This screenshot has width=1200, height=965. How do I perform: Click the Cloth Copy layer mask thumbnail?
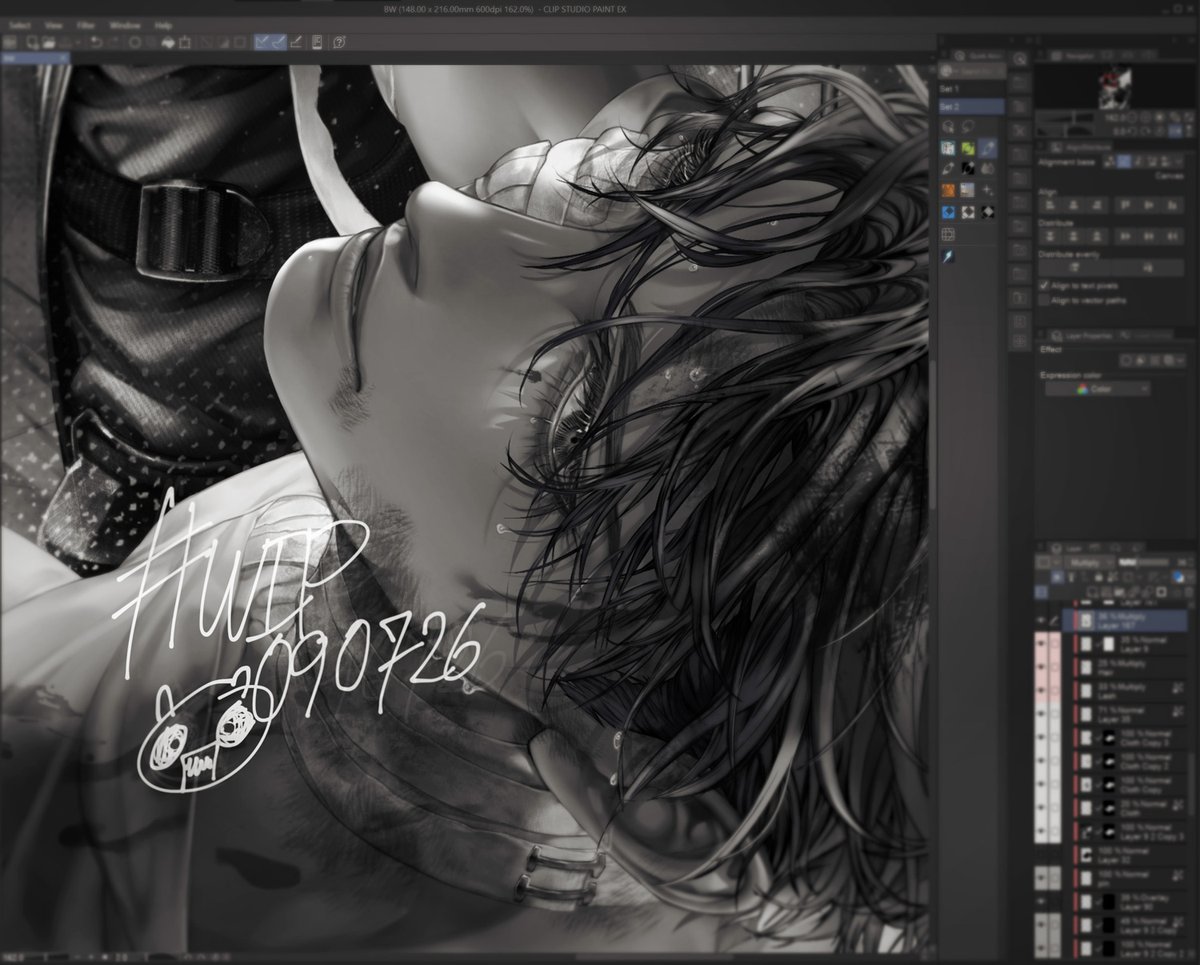click(1109, 784)
